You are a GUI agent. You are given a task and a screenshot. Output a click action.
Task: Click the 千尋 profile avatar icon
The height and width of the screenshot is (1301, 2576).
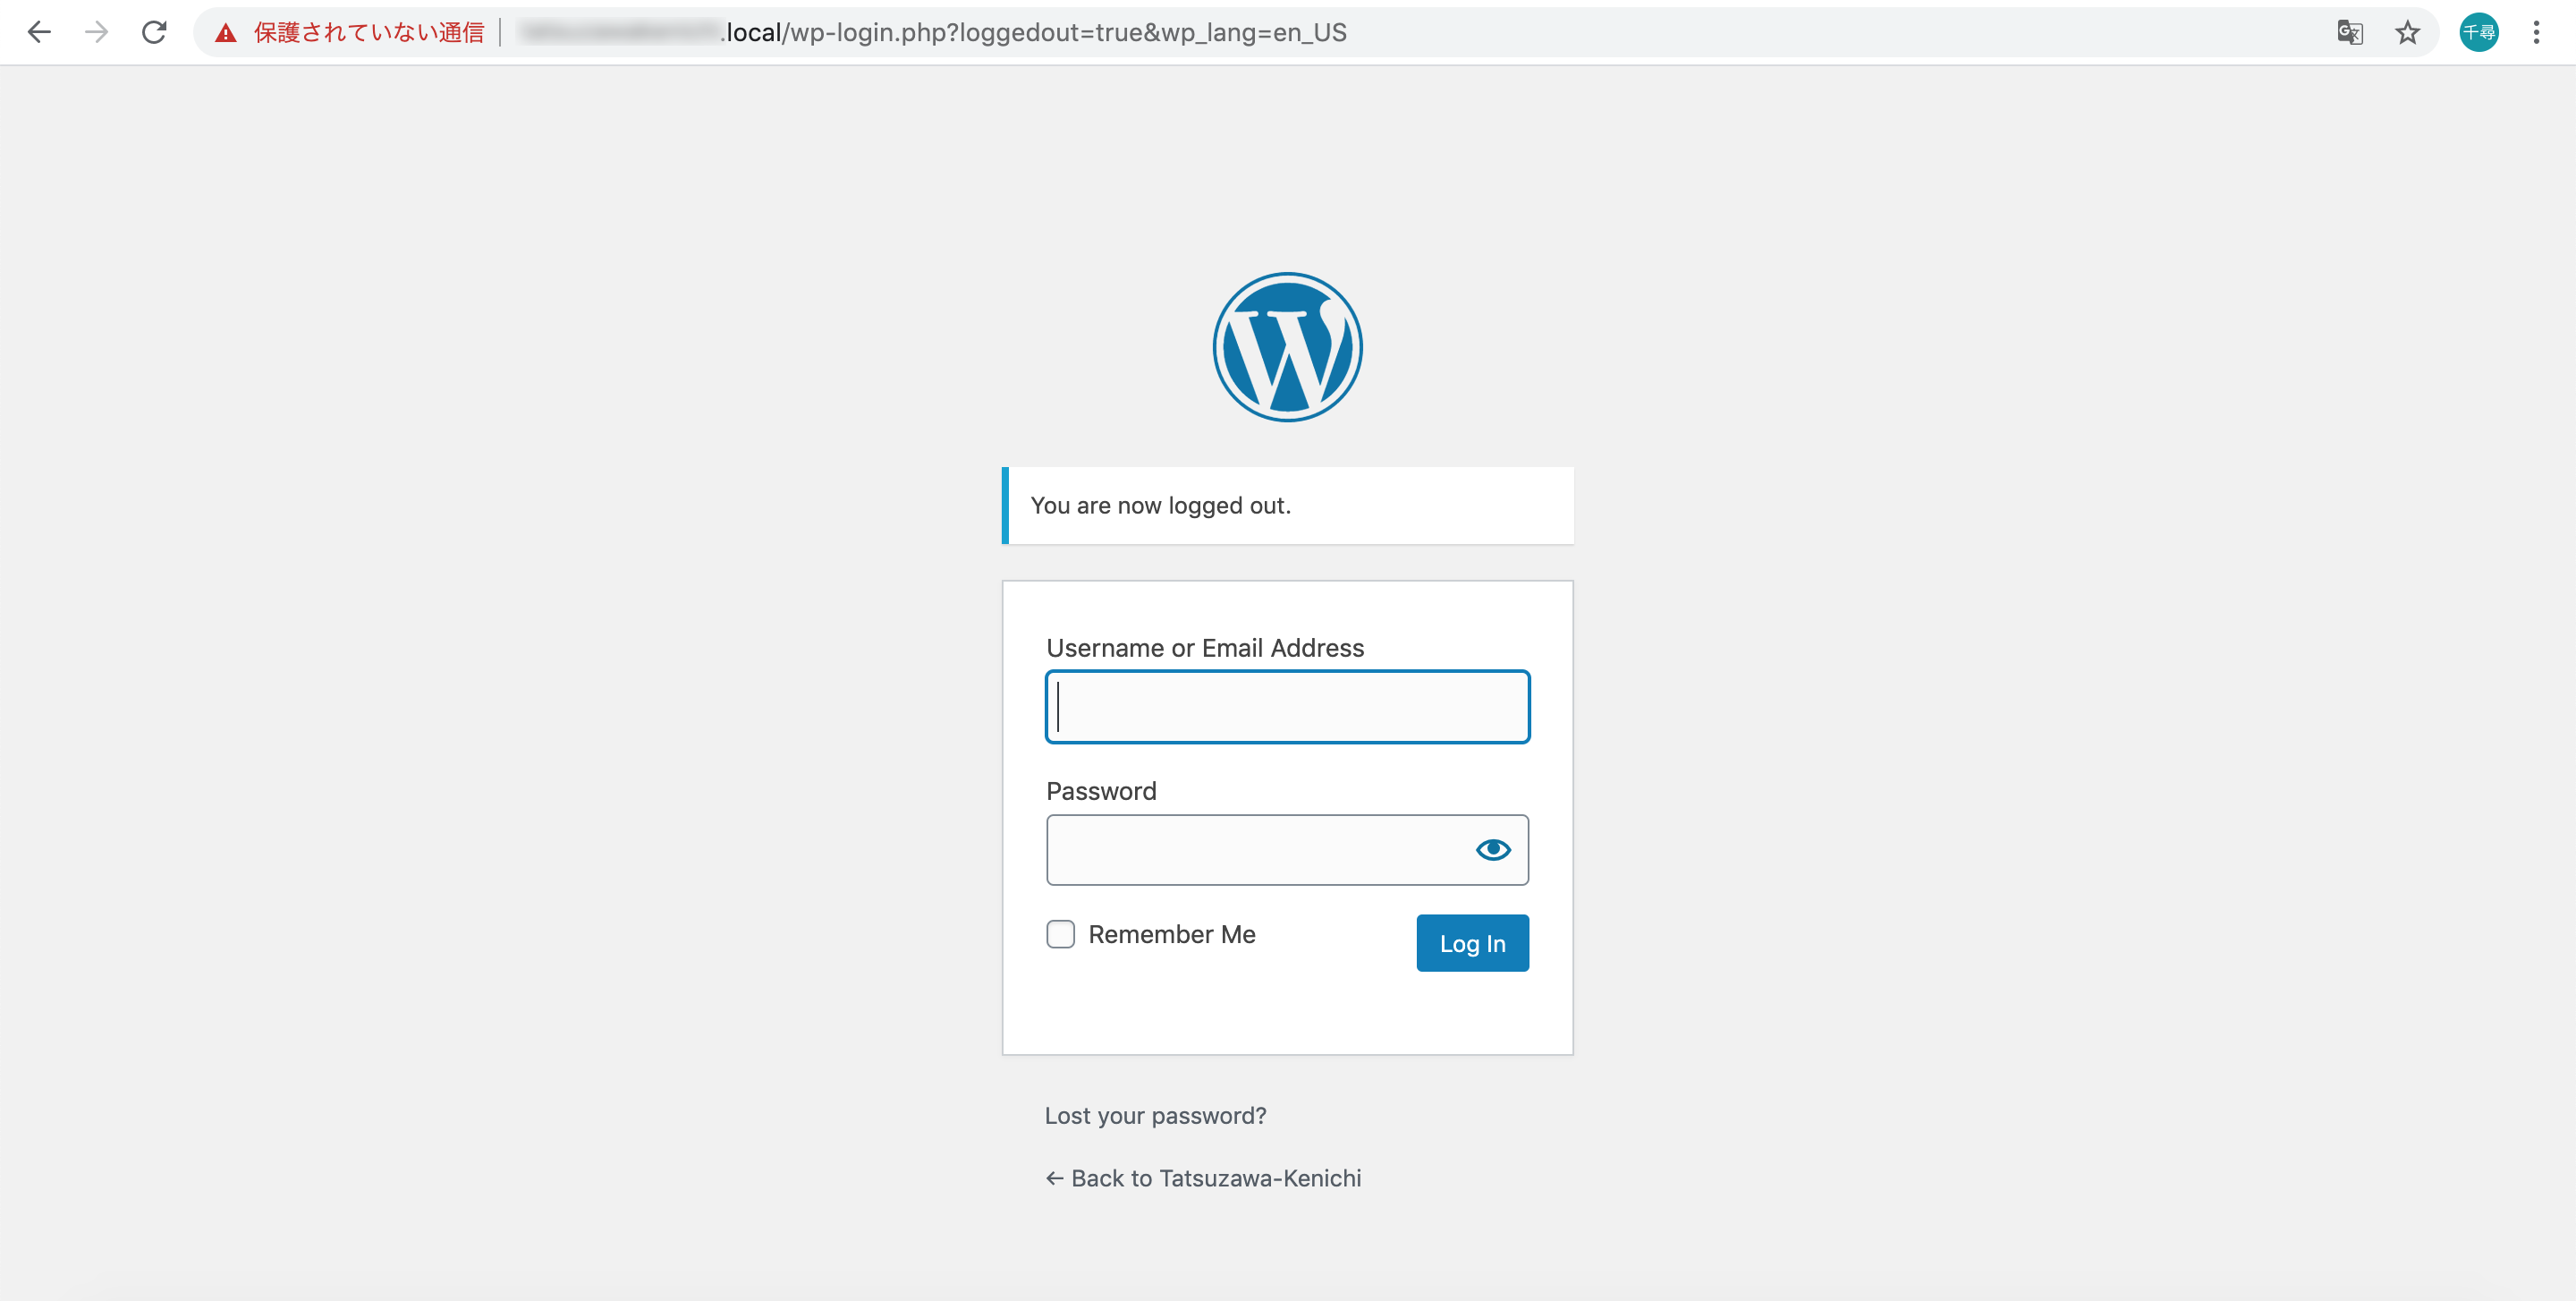coord(2480,32)
